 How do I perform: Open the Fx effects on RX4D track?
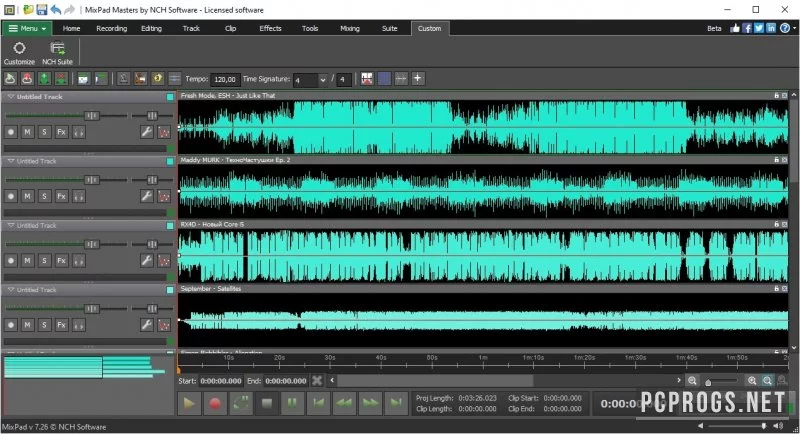61,261
